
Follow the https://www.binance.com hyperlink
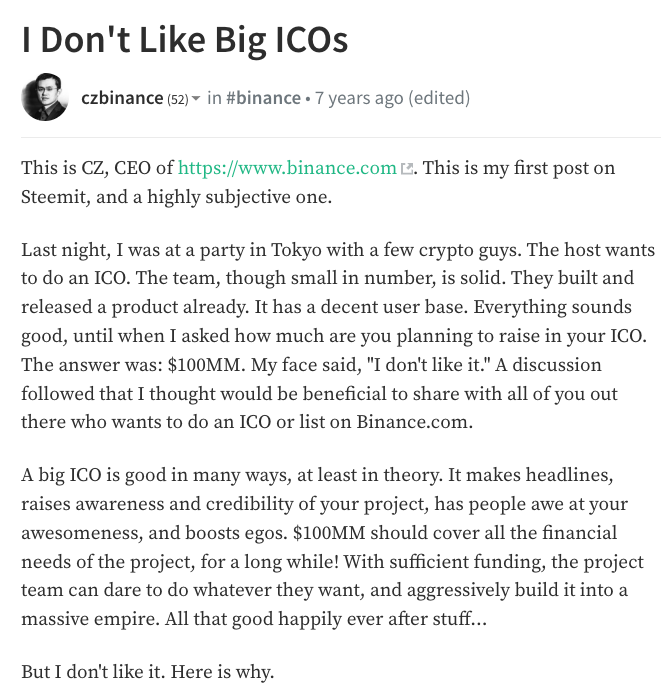click(287, 168)
